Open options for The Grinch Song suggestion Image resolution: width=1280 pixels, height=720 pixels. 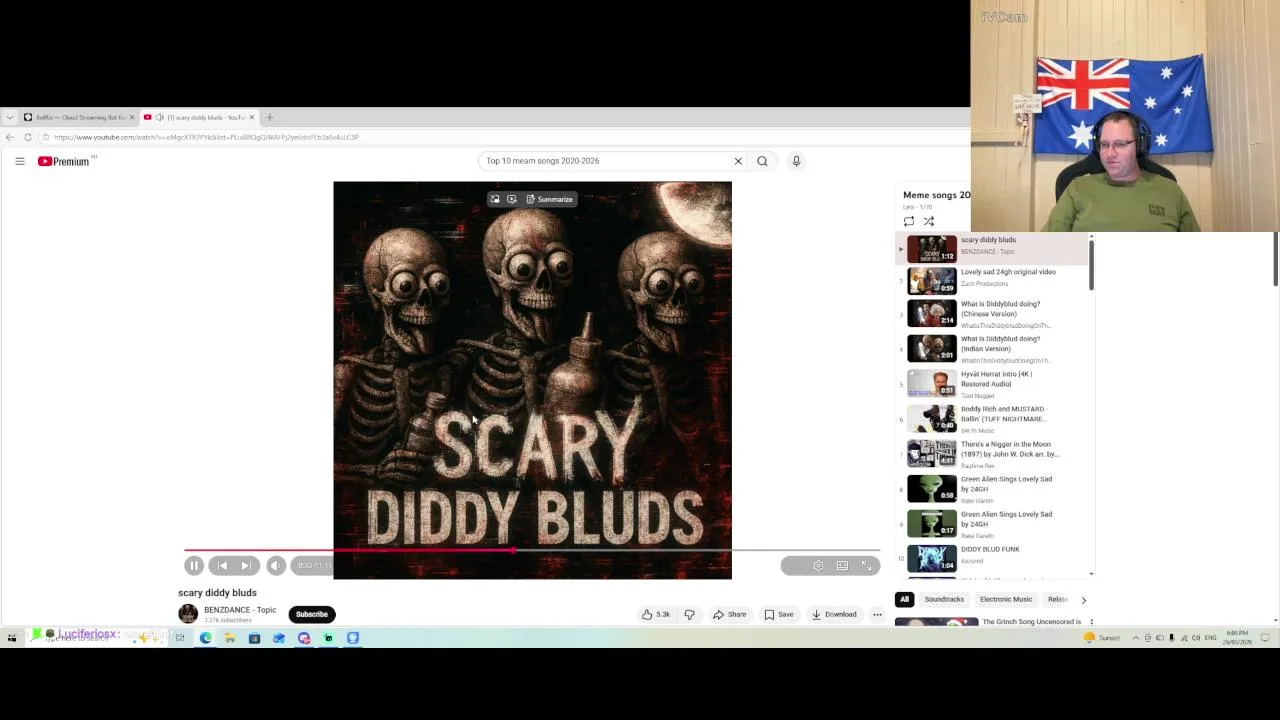tap(1091, 622)
